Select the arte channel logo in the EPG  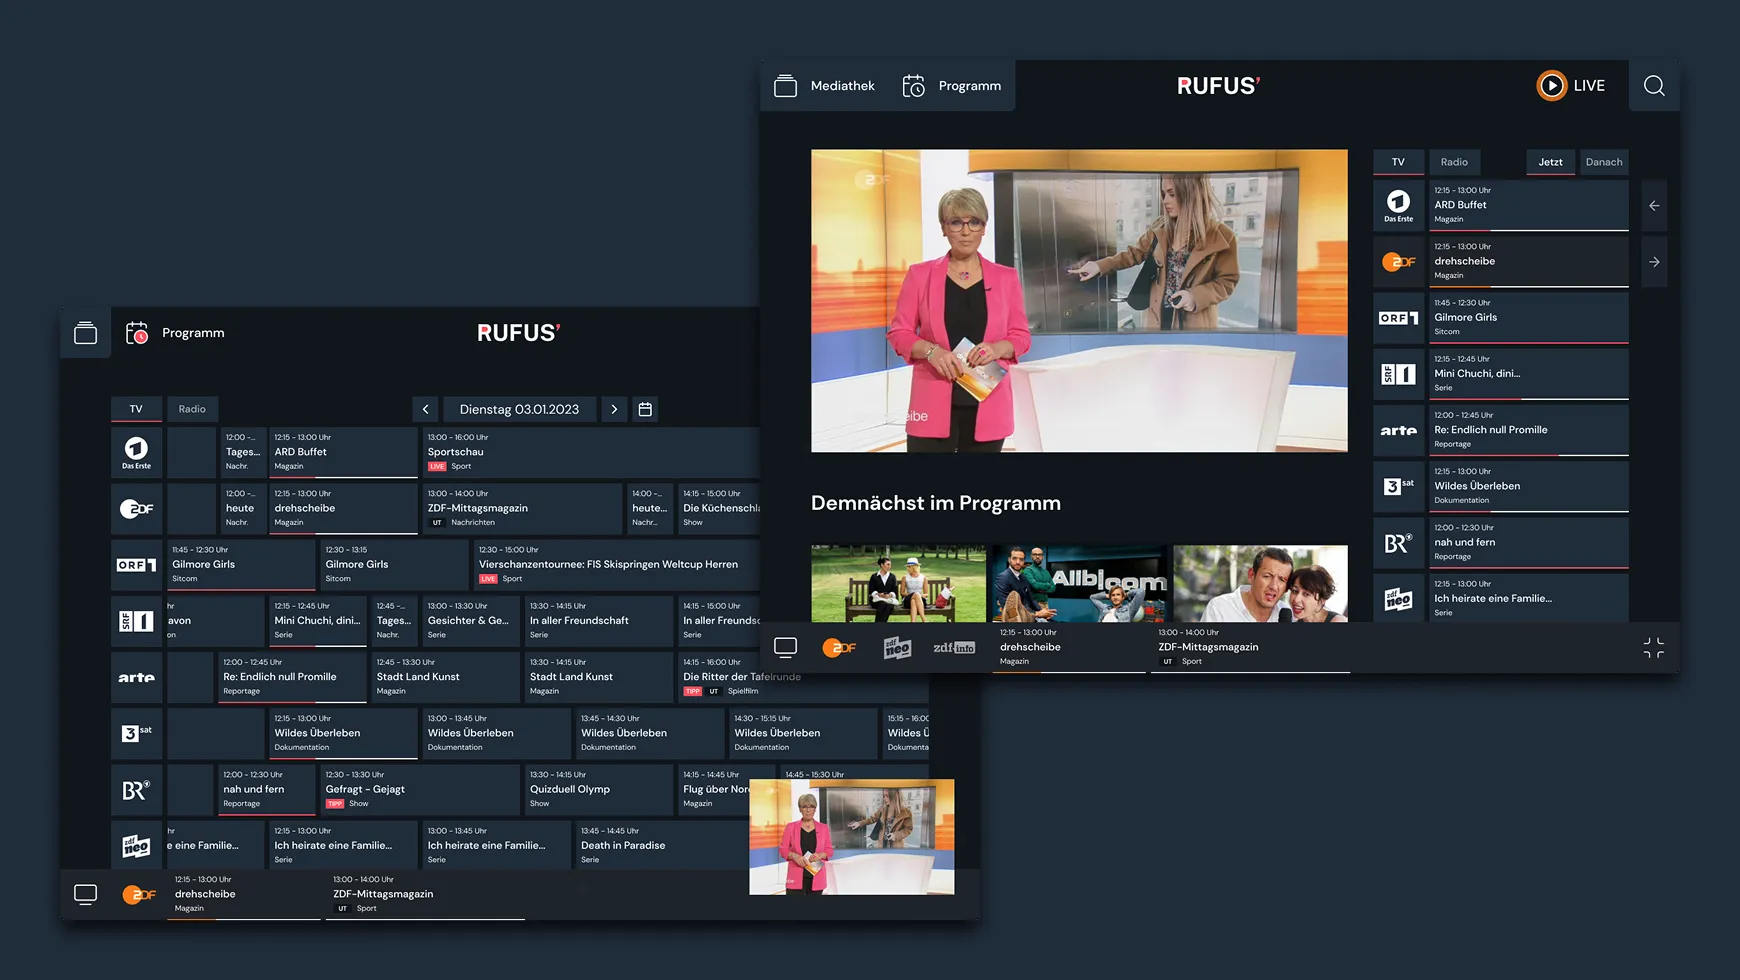point(136,677)
